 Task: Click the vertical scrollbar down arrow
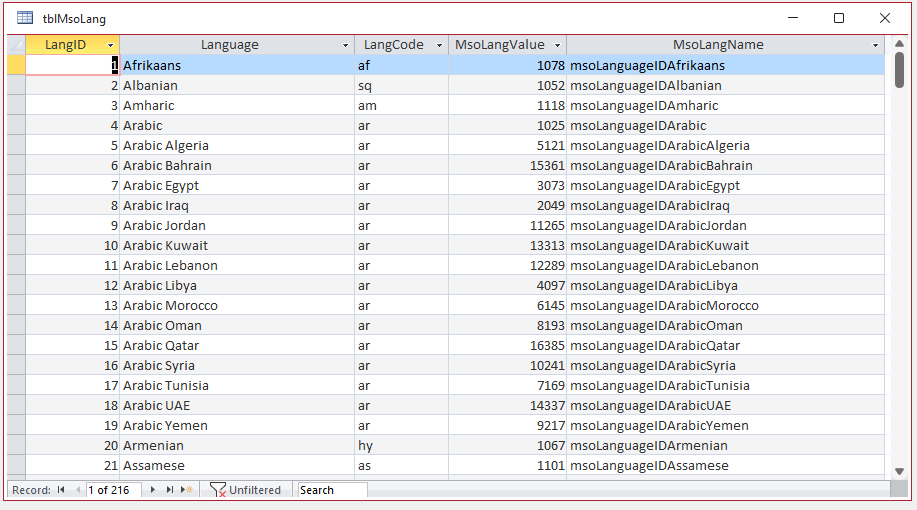pos(899,471)
